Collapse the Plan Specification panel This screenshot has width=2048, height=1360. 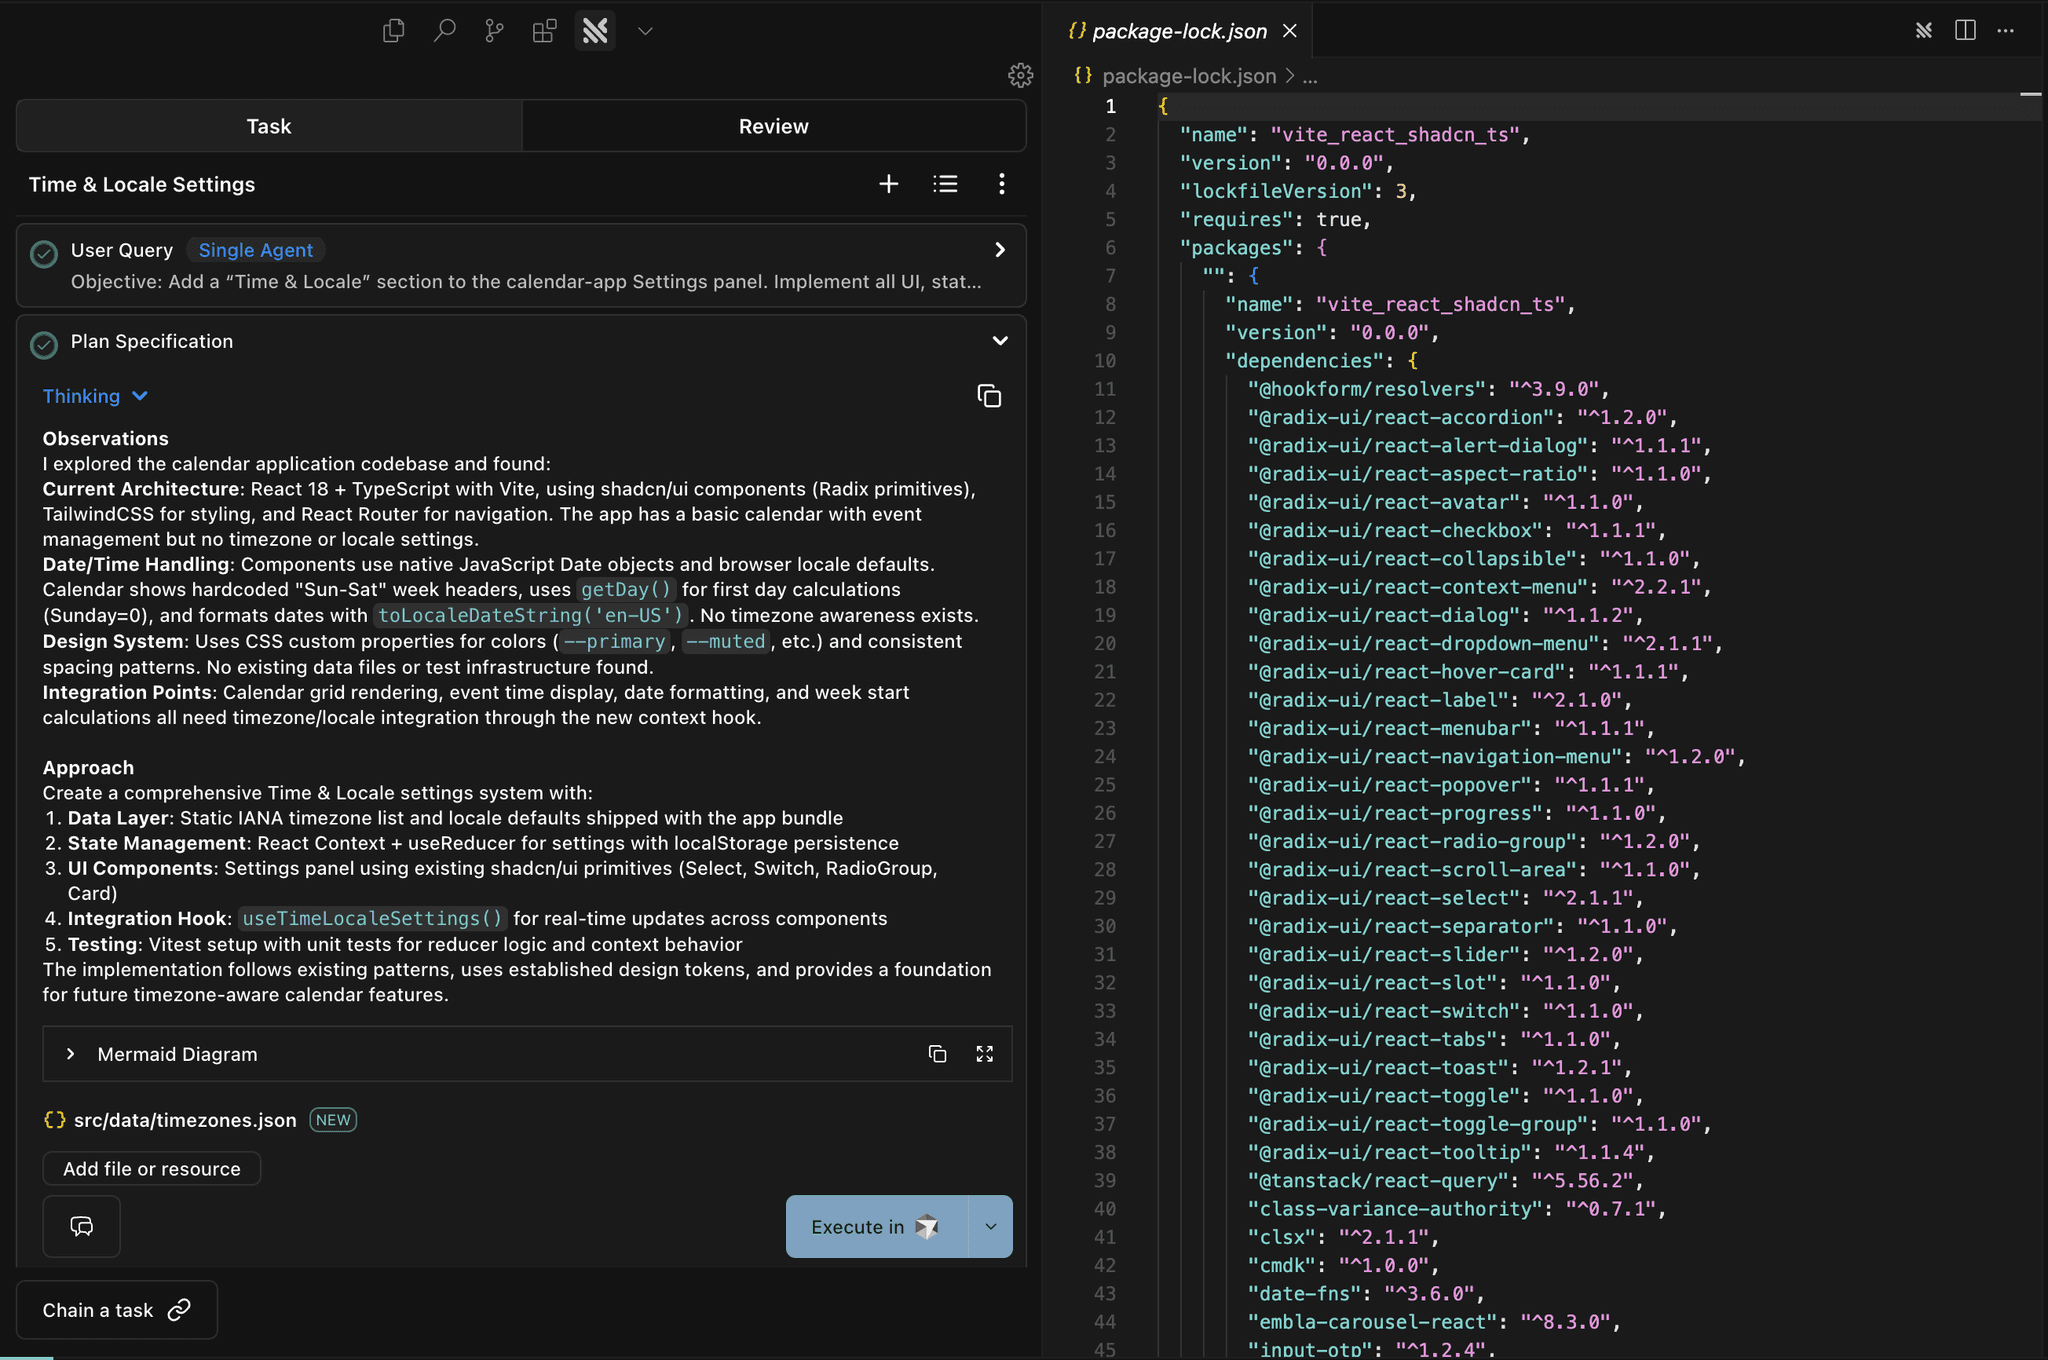click(999, 341)
